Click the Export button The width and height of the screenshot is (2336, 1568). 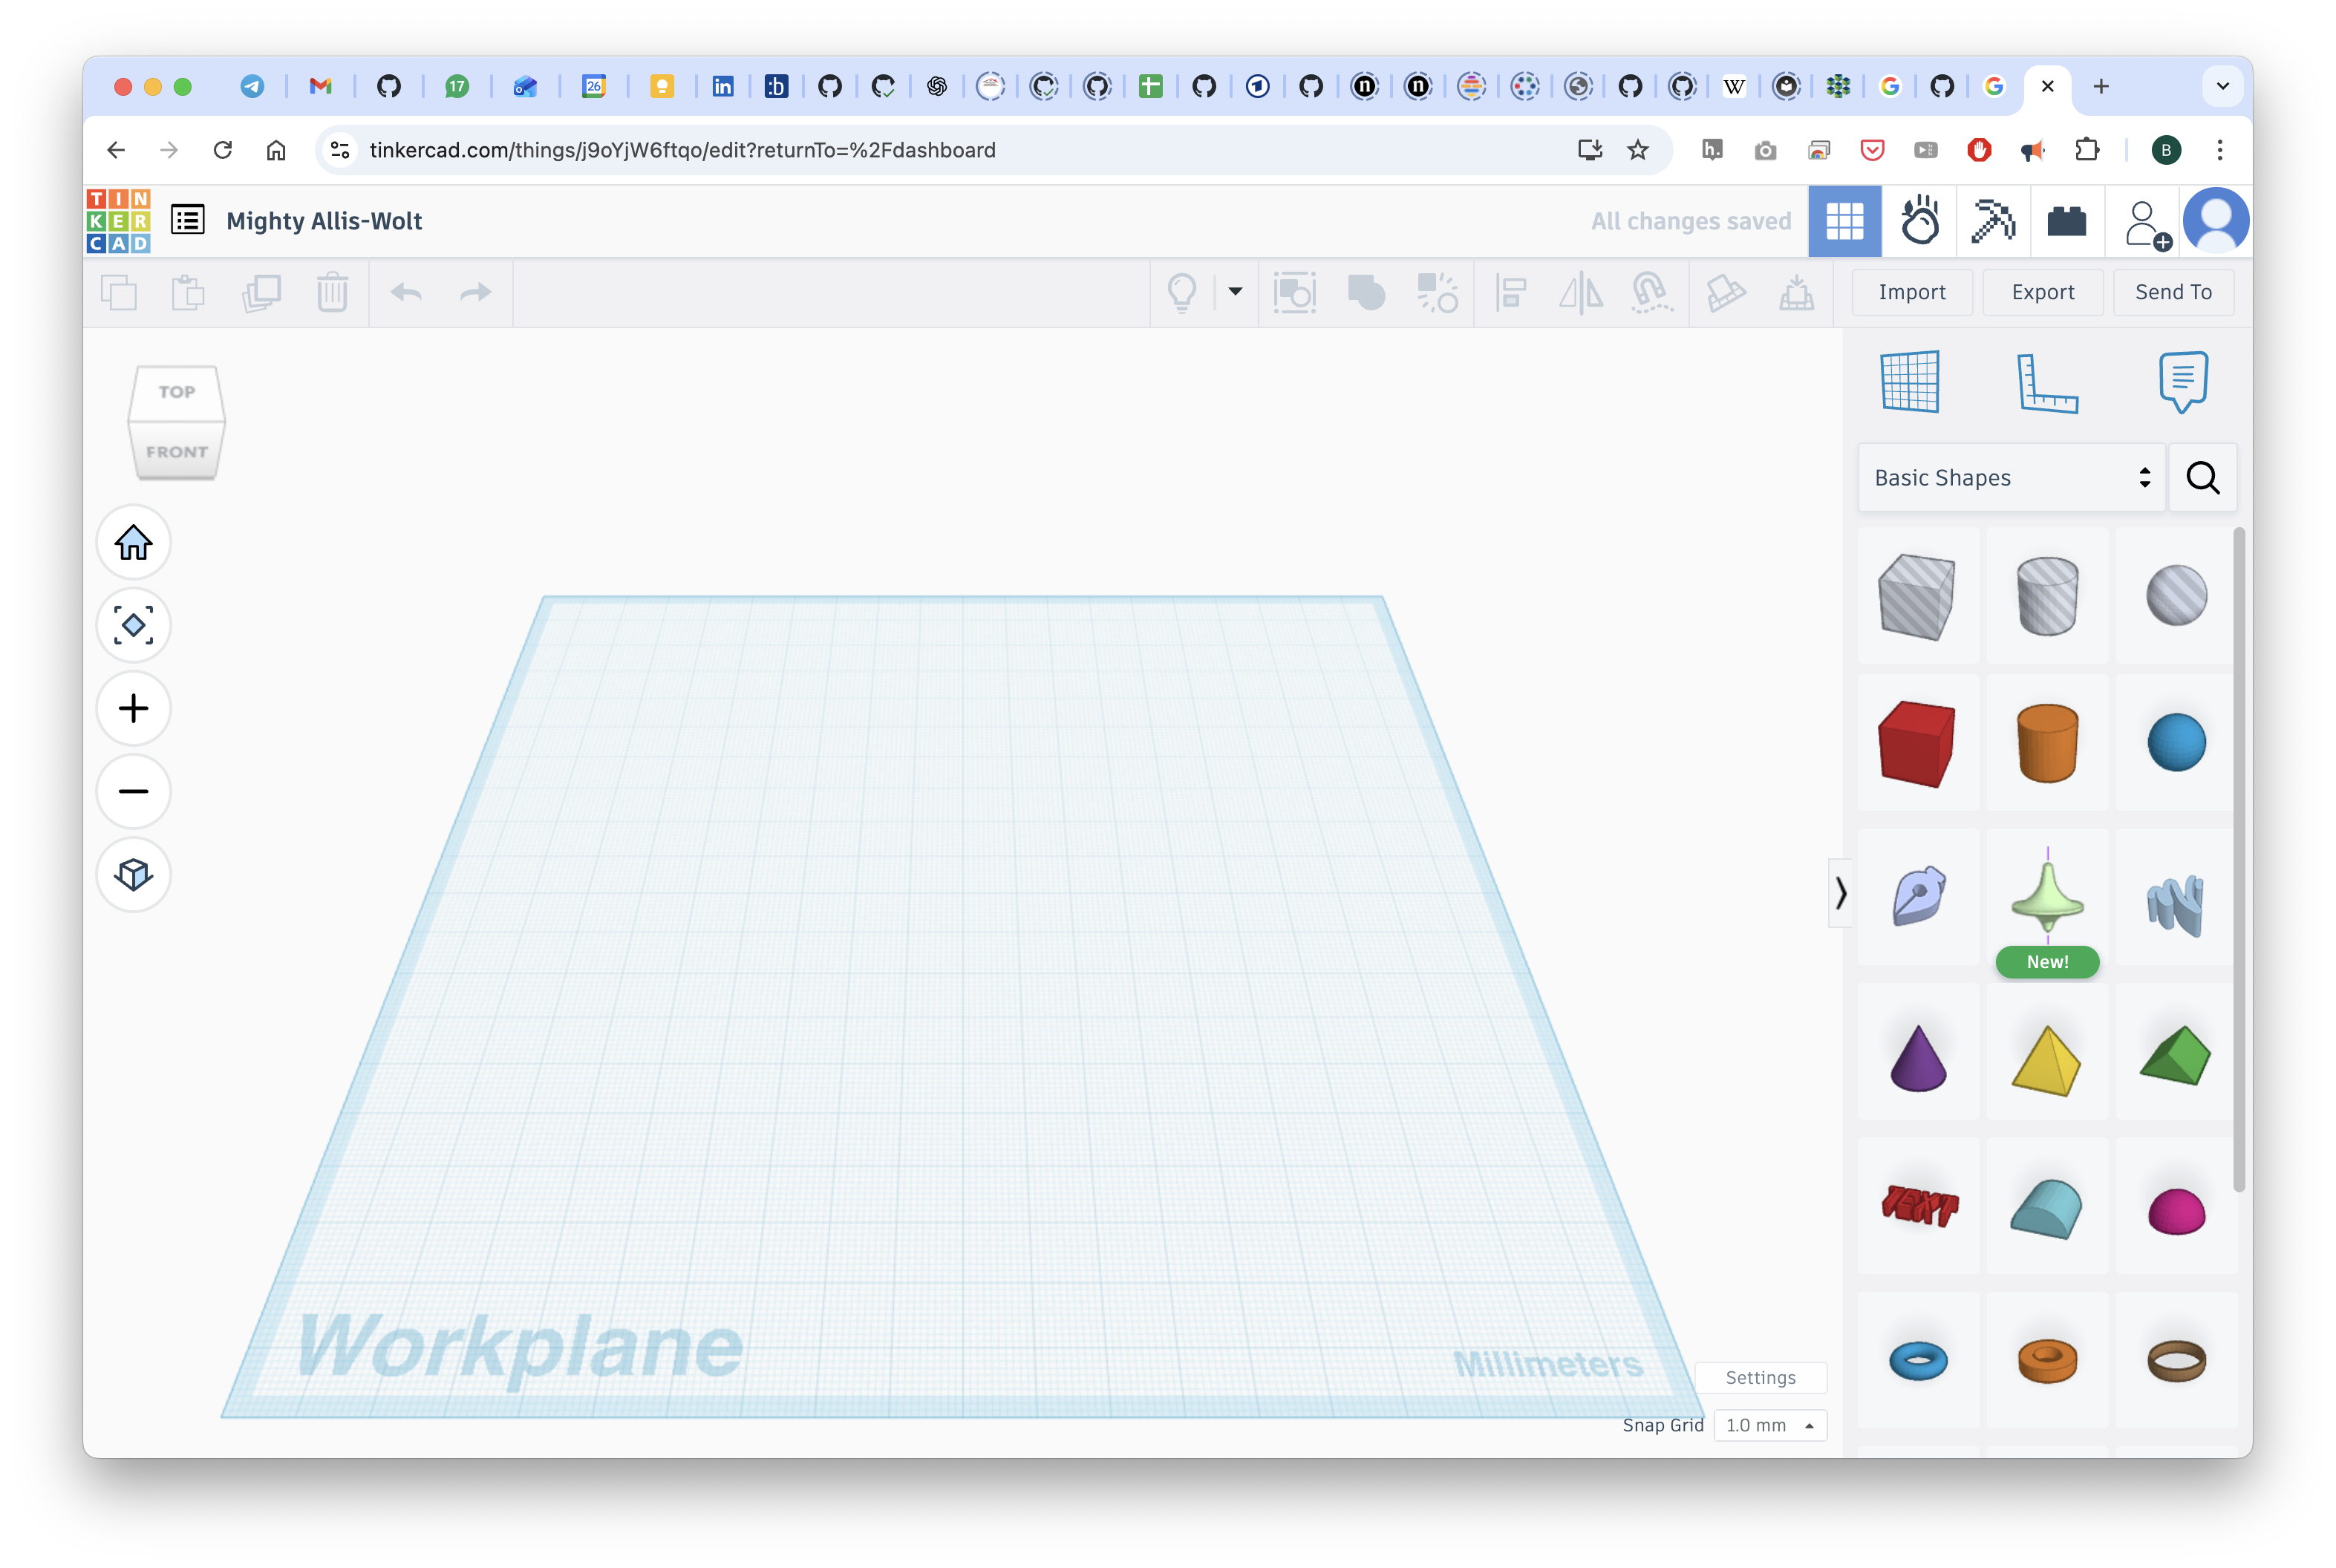point(2042,292)
